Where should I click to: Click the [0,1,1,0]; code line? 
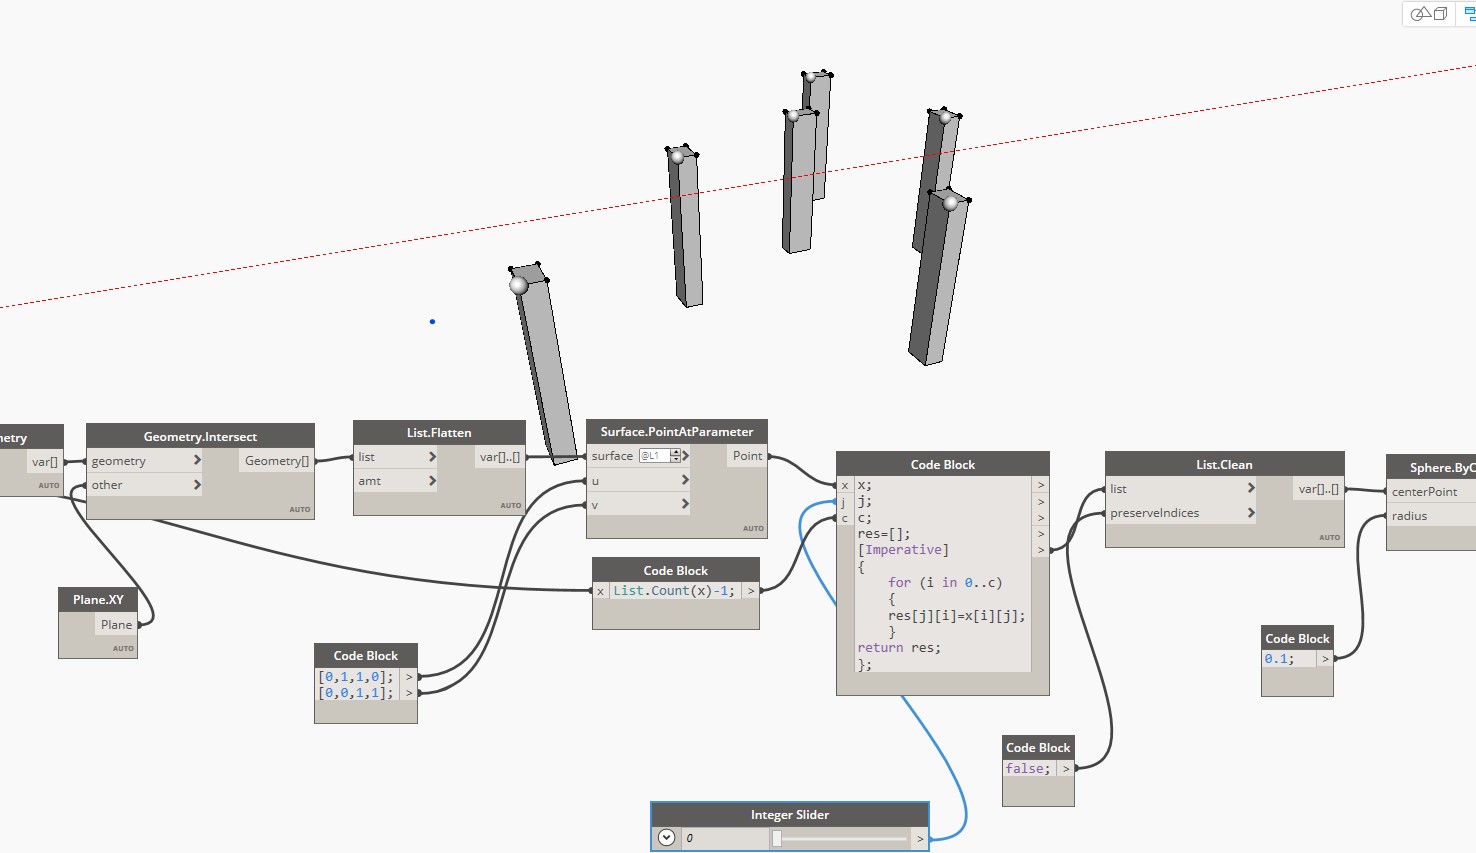tap(356, 677)
